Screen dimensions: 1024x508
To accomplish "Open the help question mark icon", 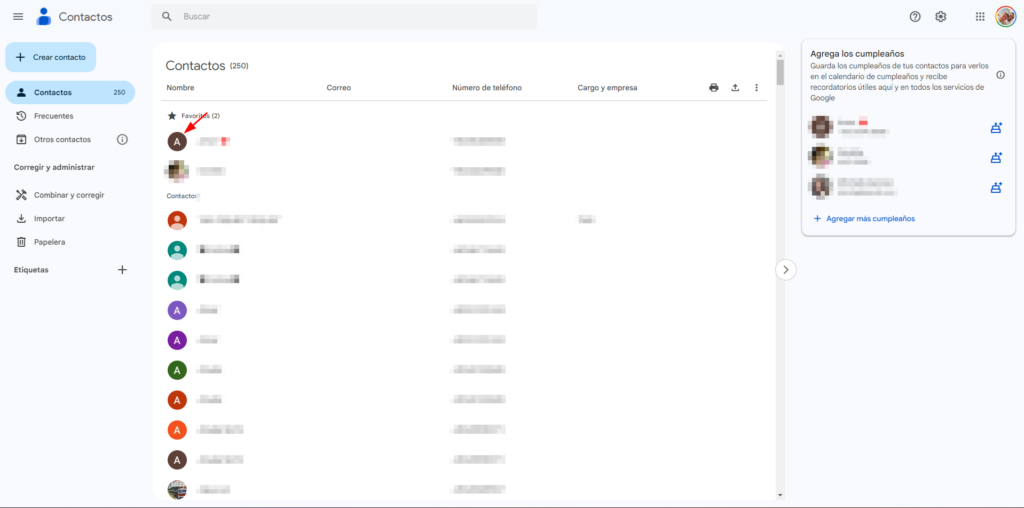I will [x=915, y=17].
